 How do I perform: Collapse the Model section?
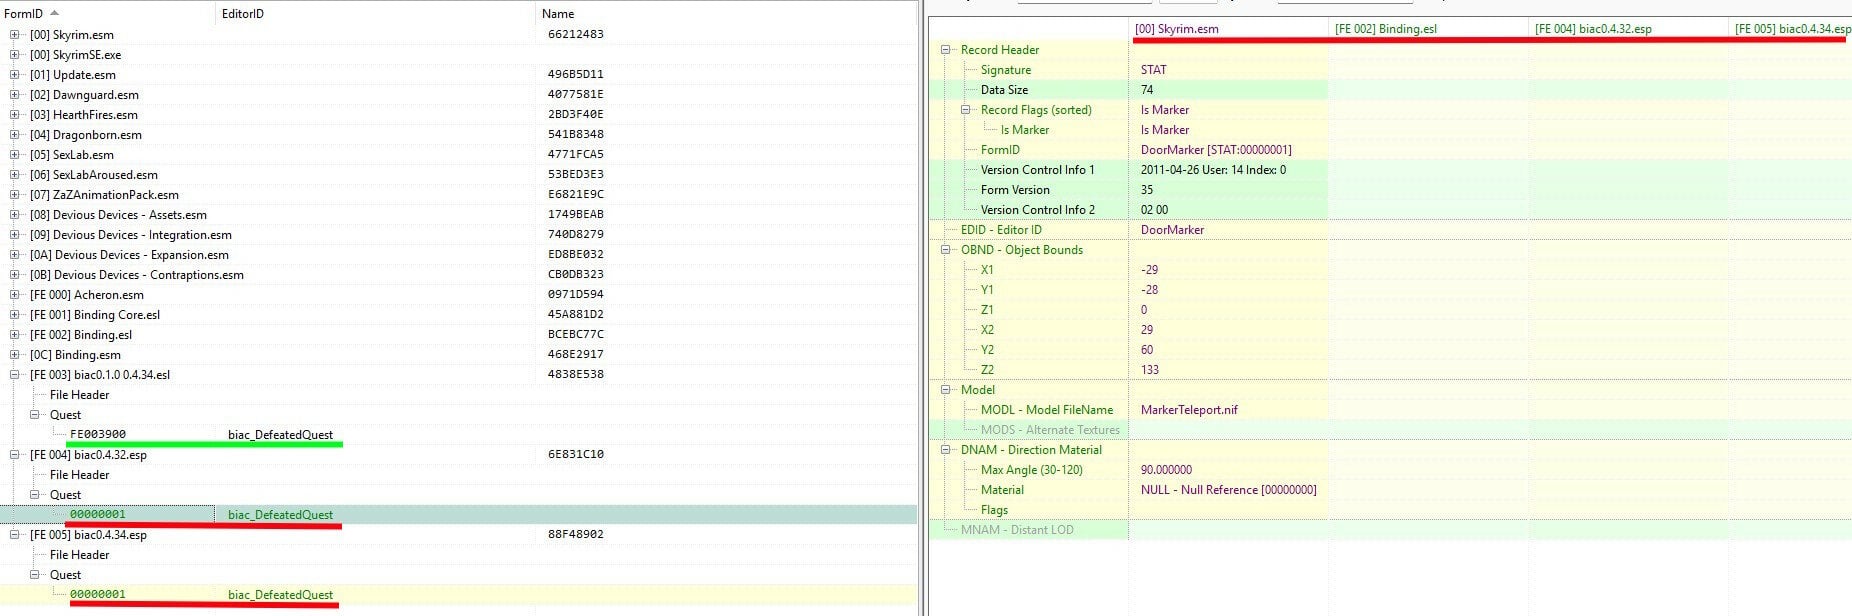(946, 389)
